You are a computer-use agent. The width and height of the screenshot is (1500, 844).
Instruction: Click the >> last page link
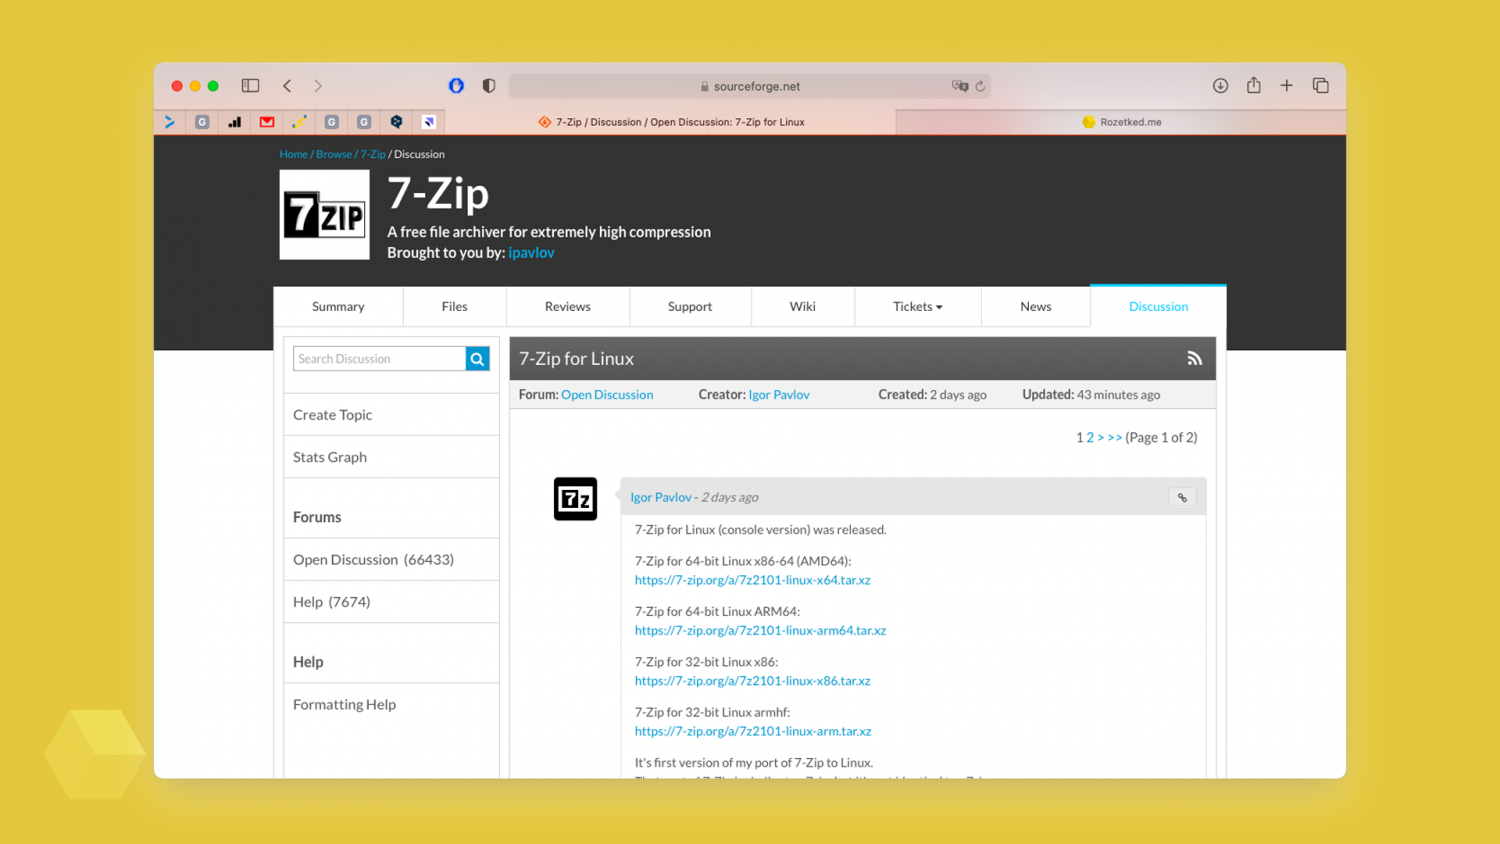tap(1115, 438)
